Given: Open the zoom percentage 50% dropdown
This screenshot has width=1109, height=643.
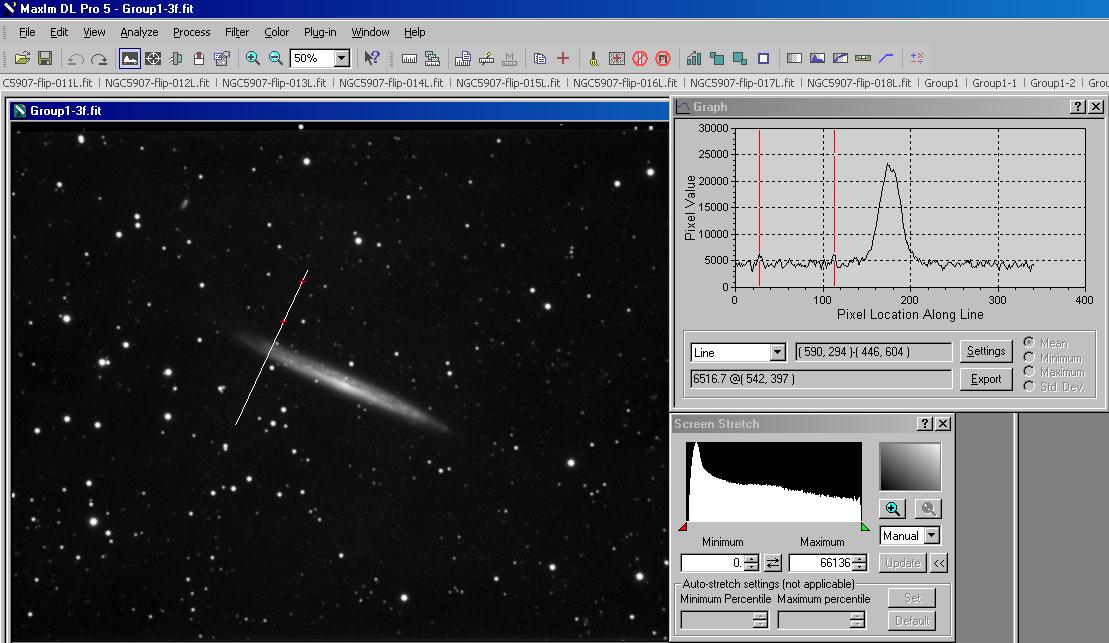Looking at the screenshot, I should click(x=341, y=59).
